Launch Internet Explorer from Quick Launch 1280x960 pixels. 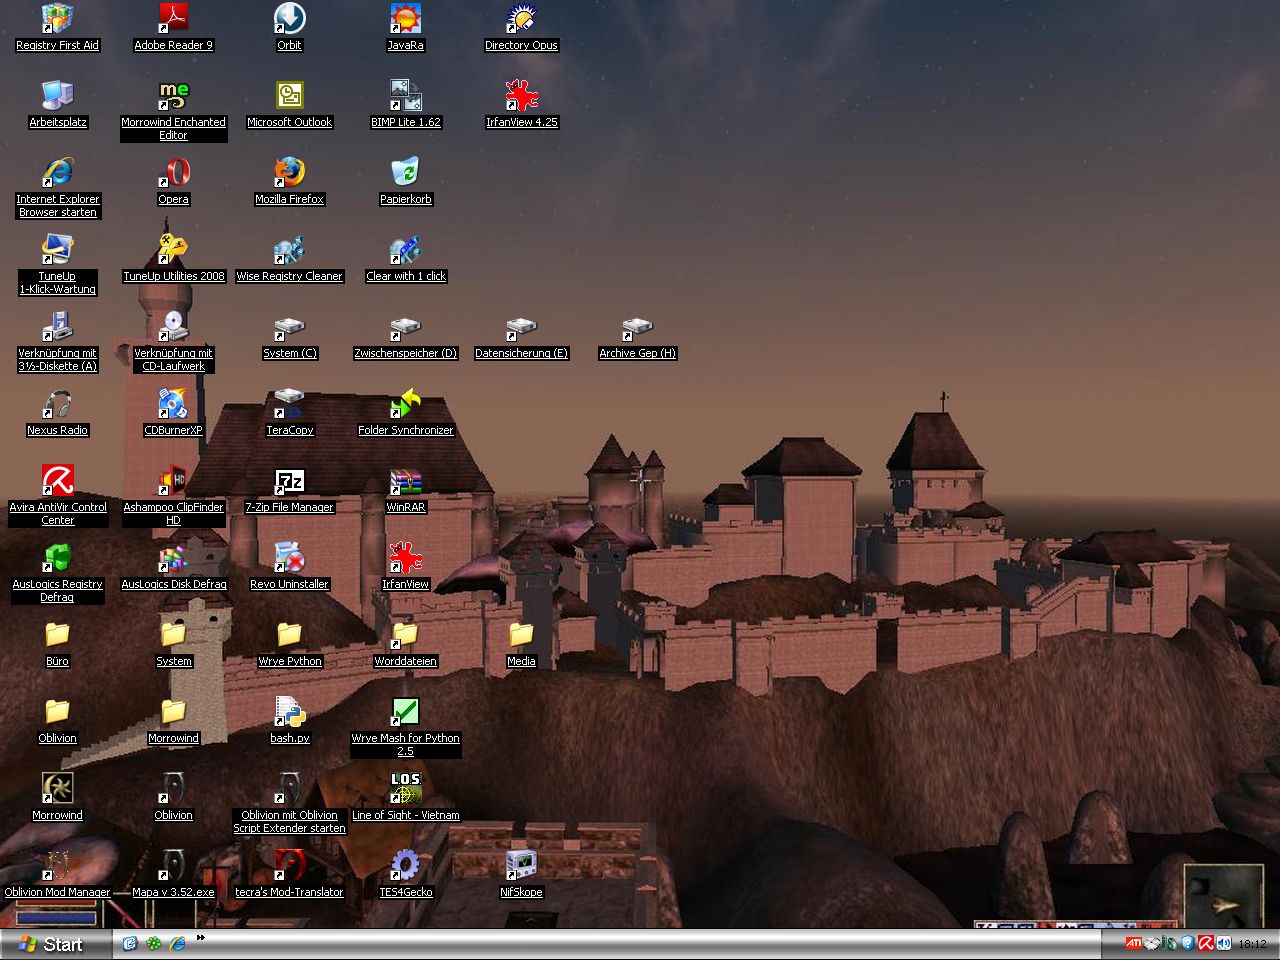coord(178,943)
